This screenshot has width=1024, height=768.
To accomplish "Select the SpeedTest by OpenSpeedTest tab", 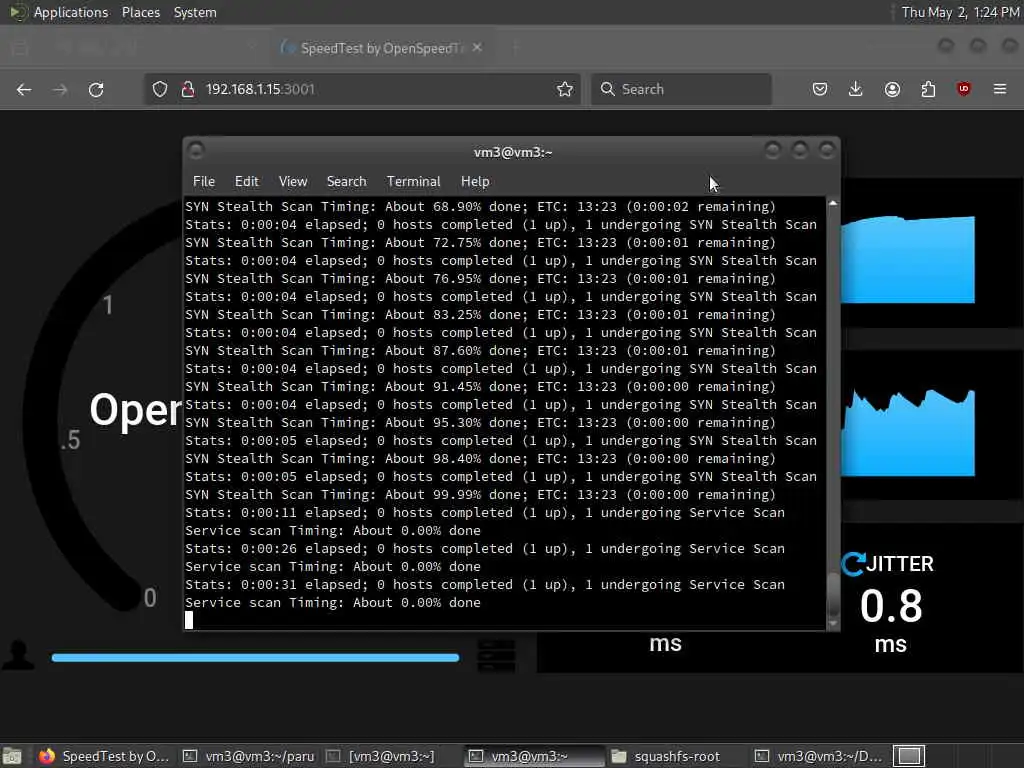I will click(382, 48).
